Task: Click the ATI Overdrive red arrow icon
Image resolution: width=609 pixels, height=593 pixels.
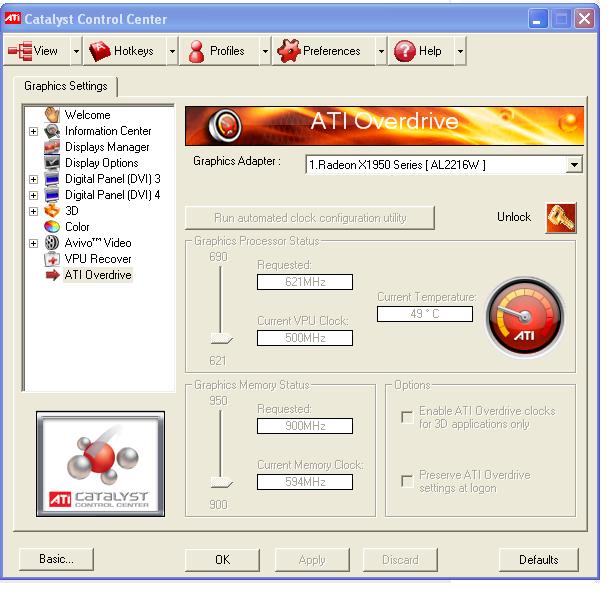Action: point(52,275)
